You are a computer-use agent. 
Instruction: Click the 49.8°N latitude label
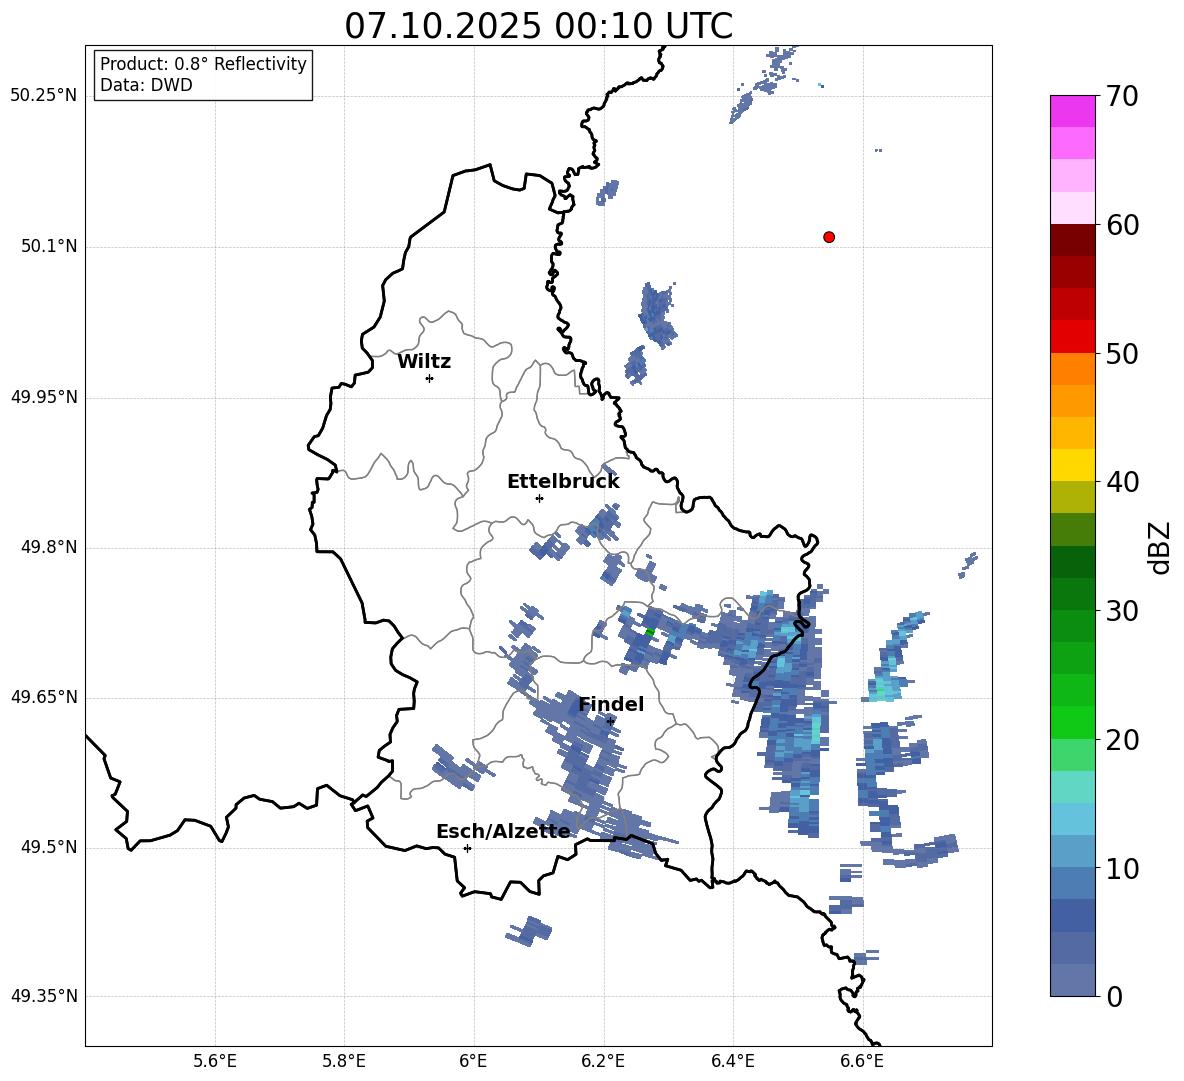point(50,547)
